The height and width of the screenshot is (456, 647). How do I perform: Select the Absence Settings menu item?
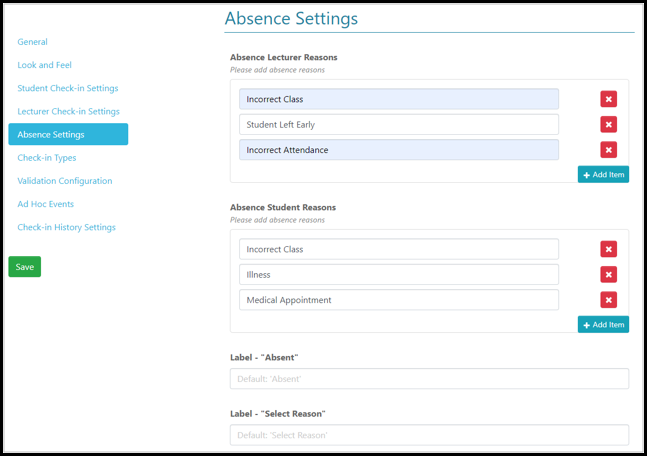68,134
